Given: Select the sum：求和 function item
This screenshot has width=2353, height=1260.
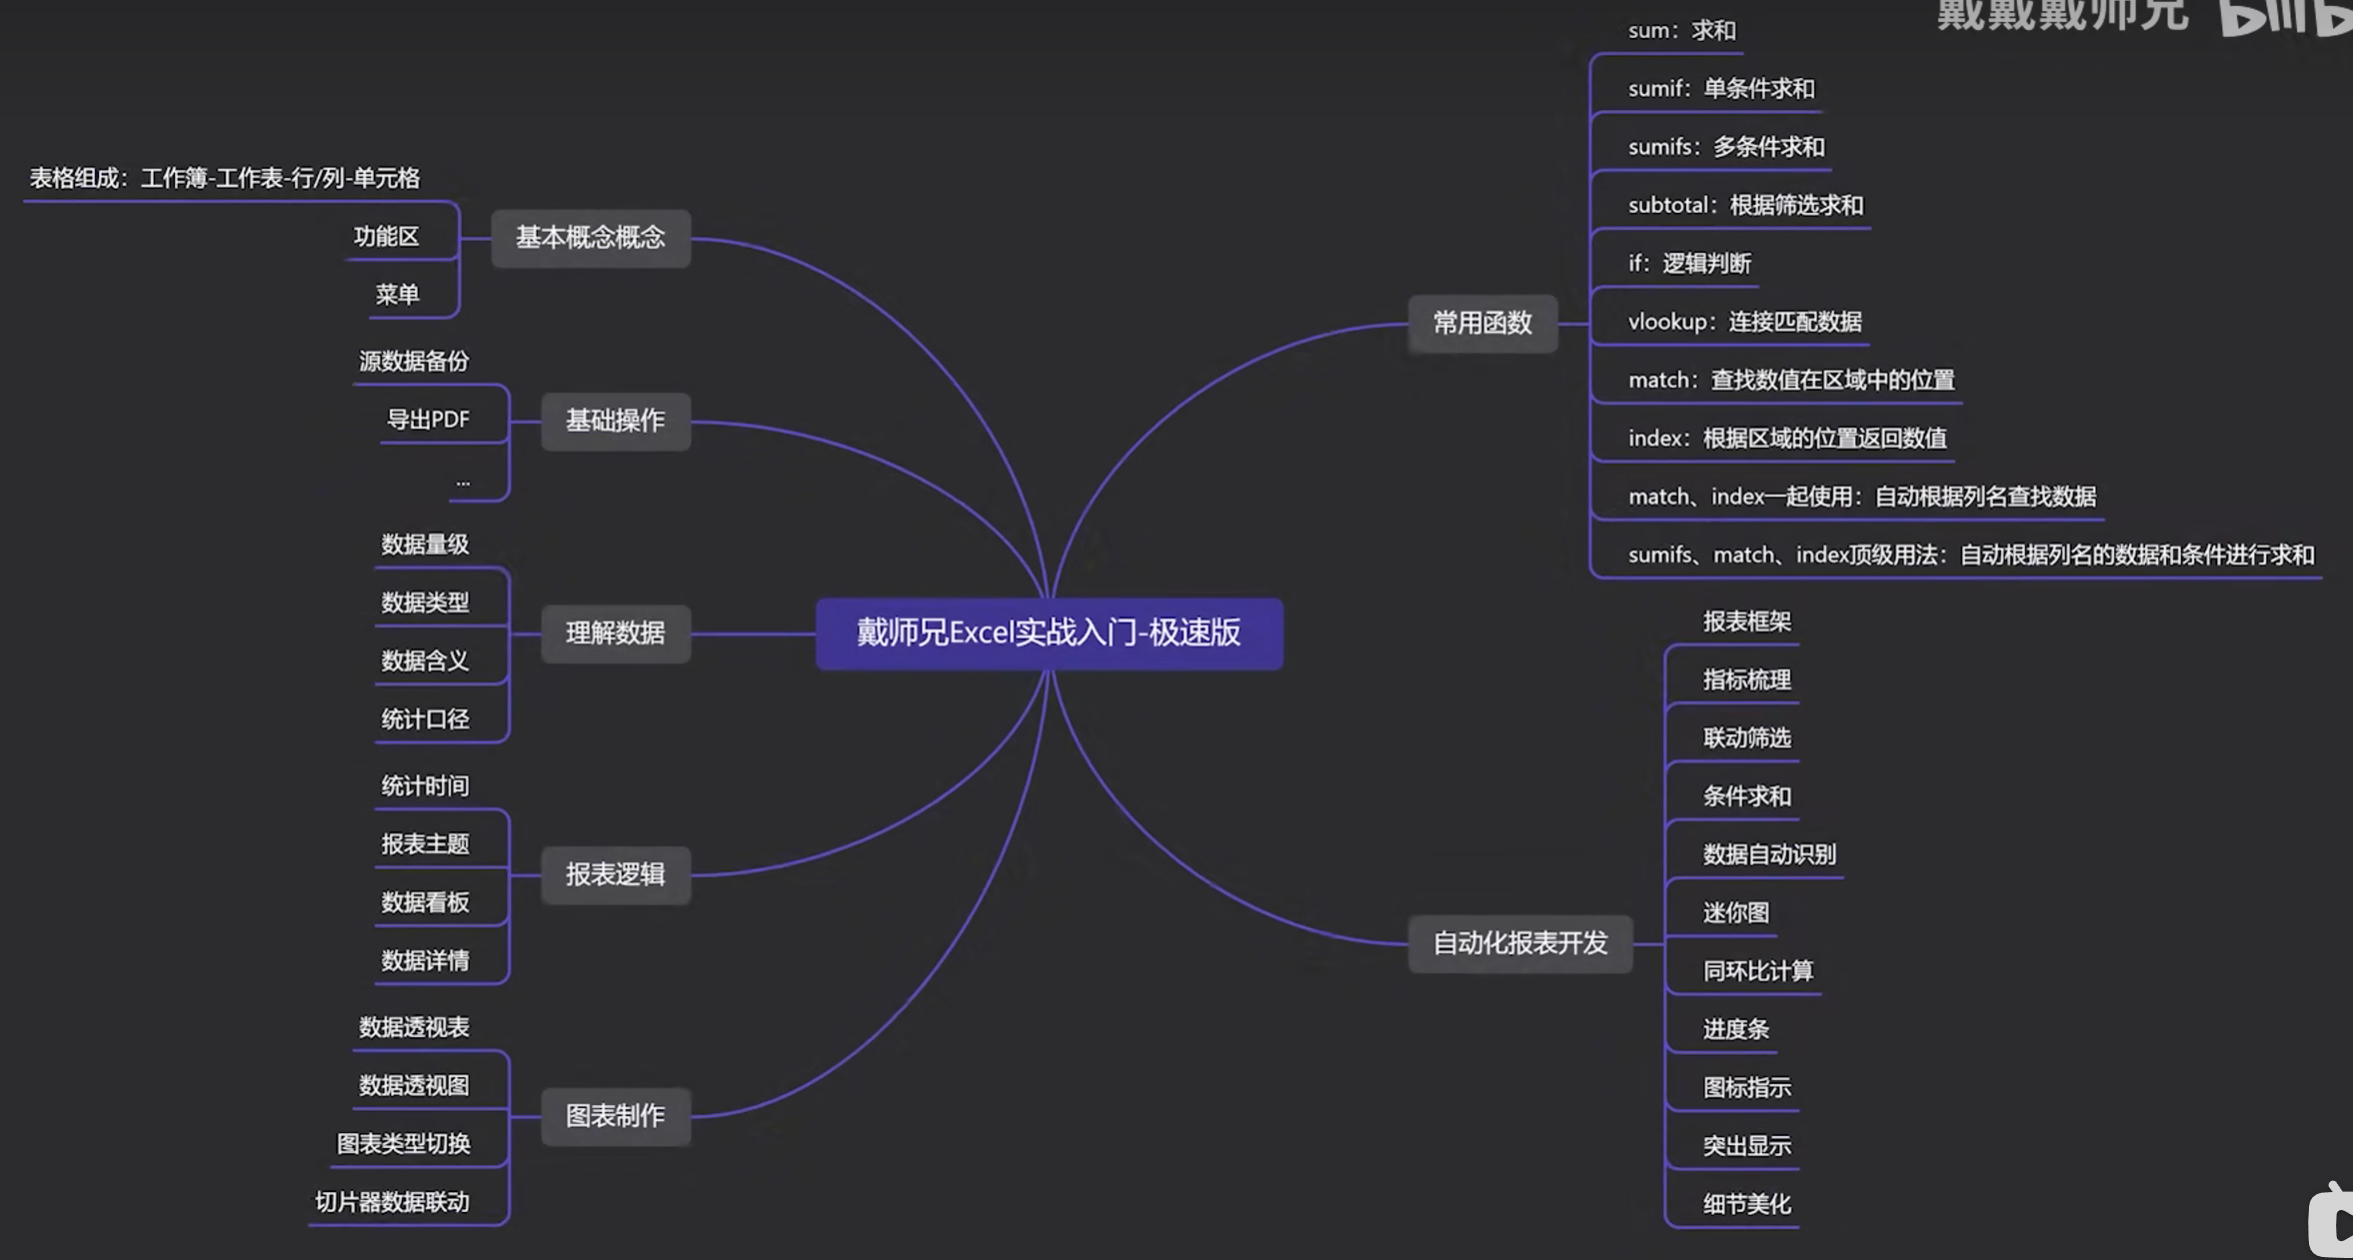Looking at the screenshot, I should click(x=1682, y=31).
